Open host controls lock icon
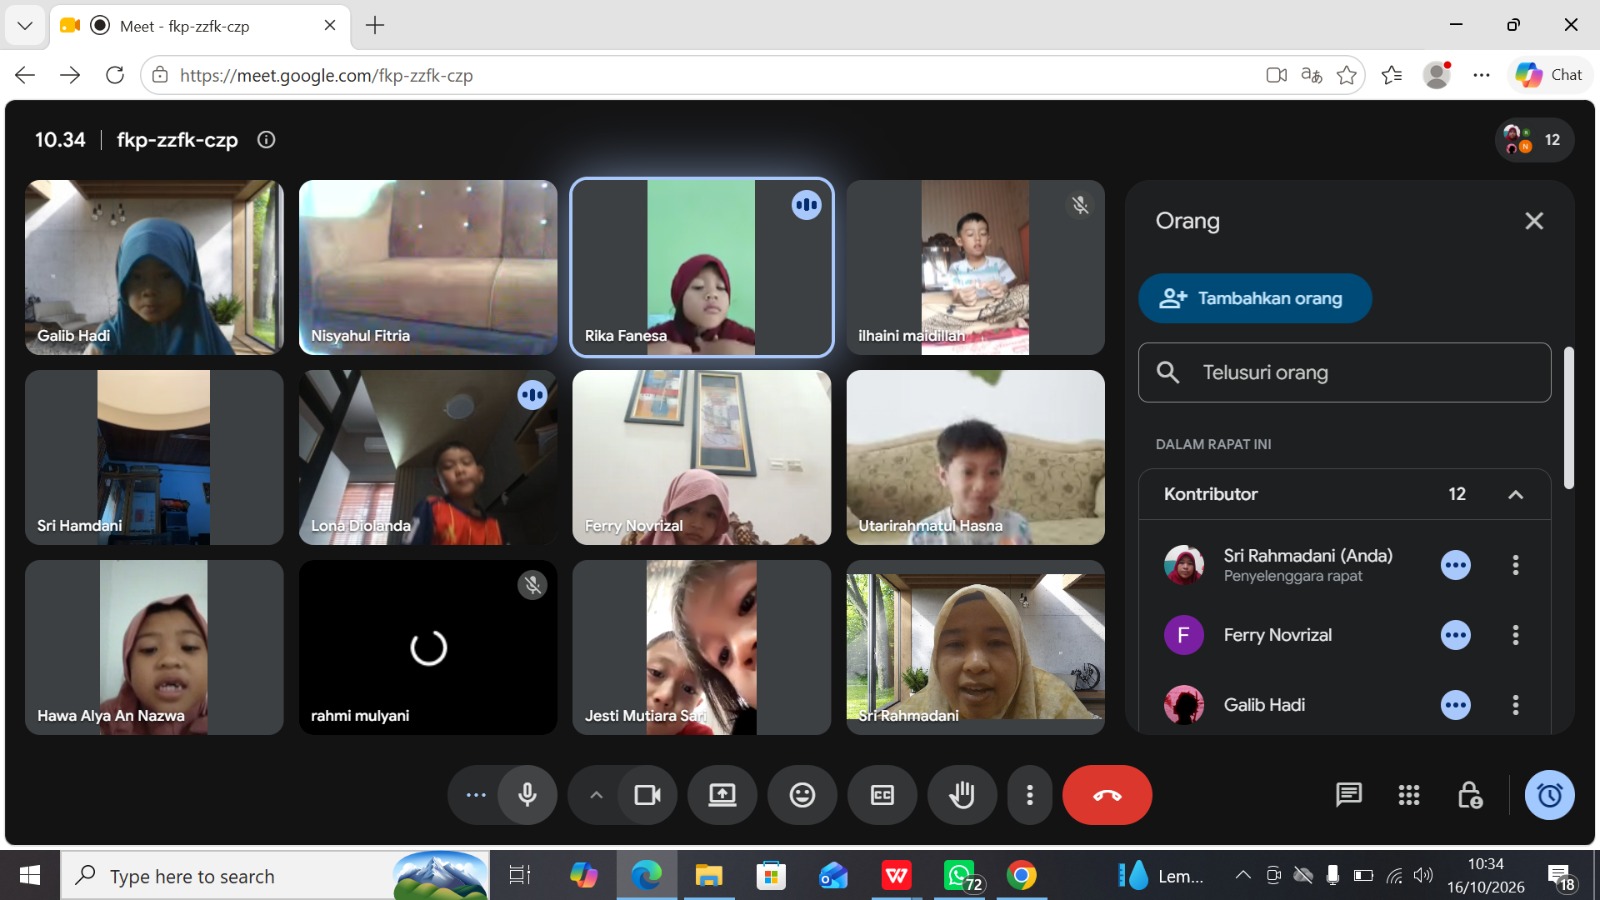The width and height of the screenshot is (1600, 900). pos(1469,795)
